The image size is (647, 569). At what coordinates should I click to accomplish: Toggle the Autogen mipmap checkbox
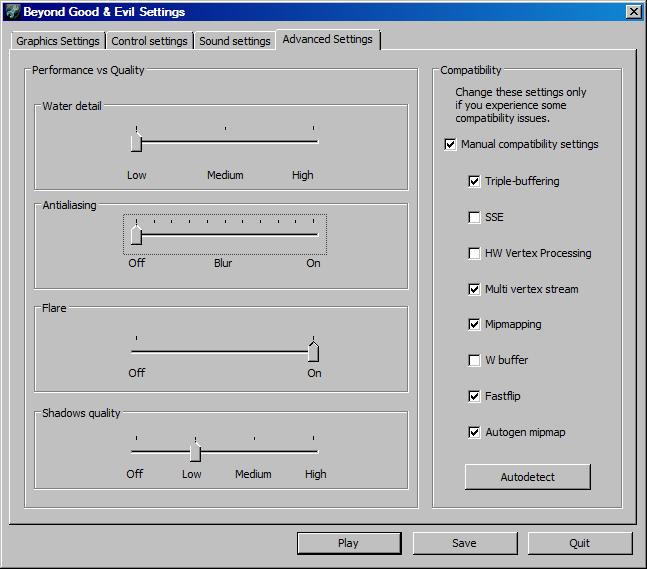tap(474, 432)
